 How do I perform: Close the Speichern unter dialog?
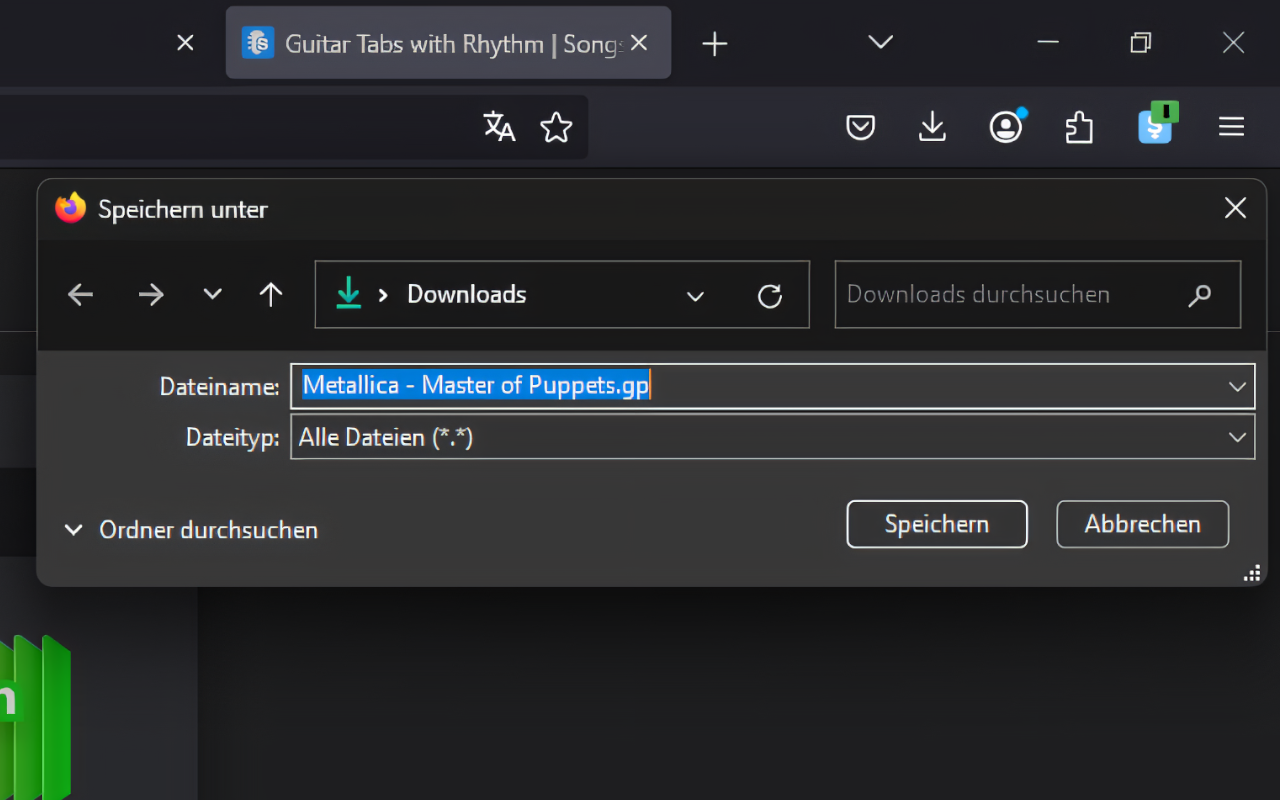coord(1236,208)
